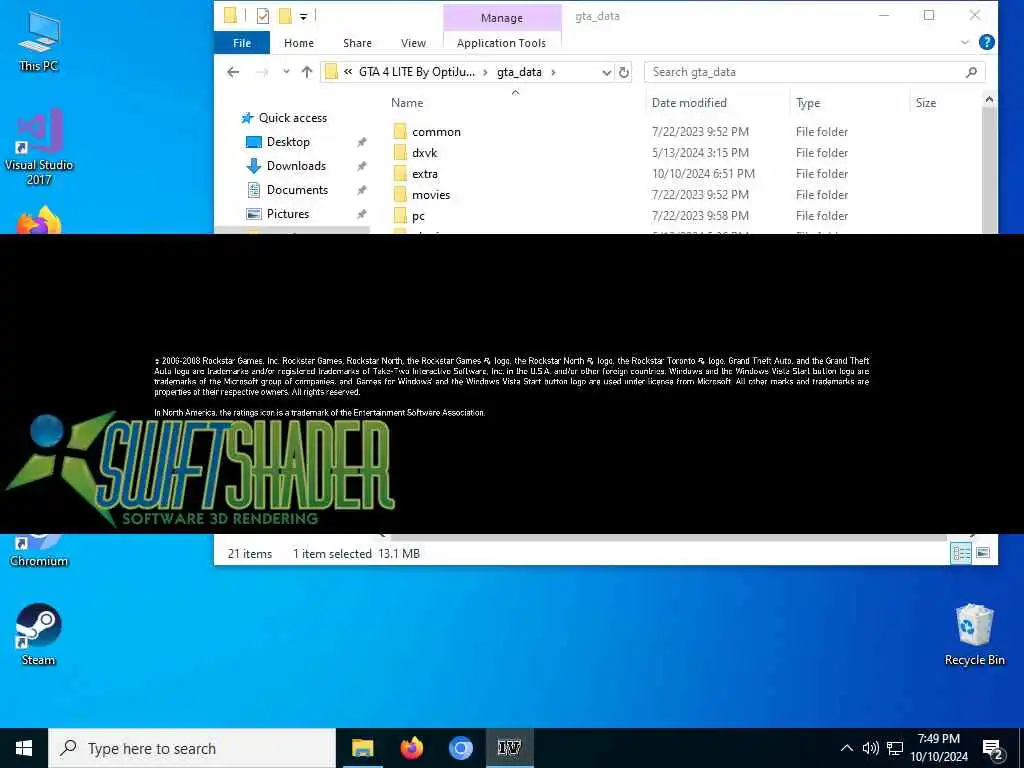
Task: Select the movies folder
Action: [431, 195]
